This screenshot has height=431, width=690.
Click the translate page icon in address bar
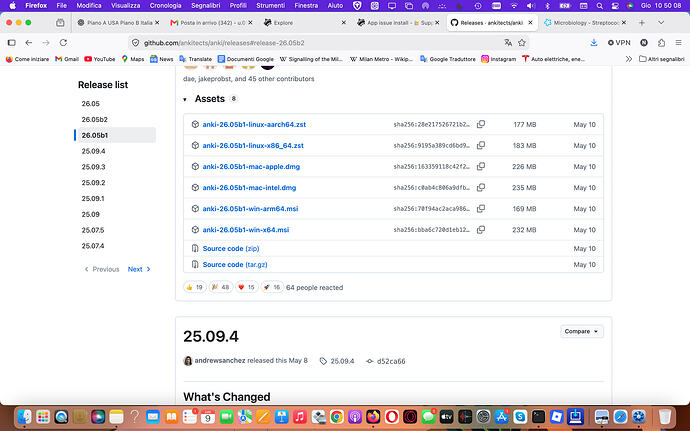pyautogui.click(x=508, y=43)
